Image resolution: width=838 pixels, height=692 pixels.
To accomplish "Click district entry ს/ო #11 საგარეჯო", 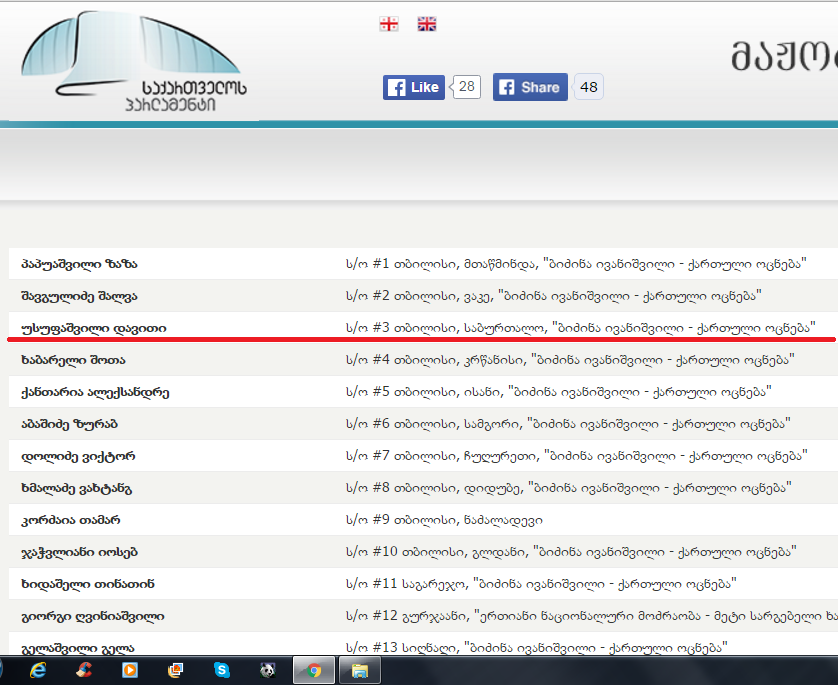I will click(x=541, y=584).
